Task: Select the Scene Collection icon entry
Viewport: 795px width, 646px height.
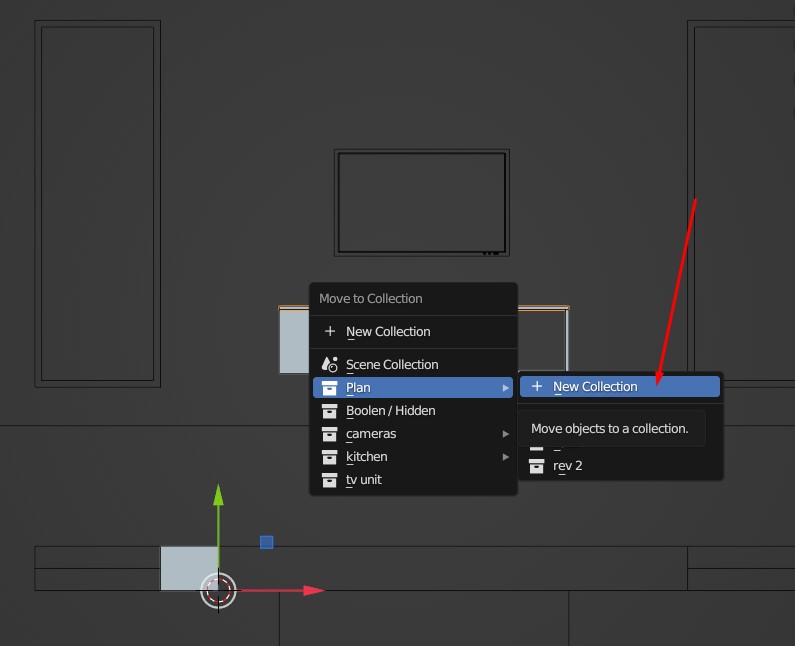Action: [330, 364]
